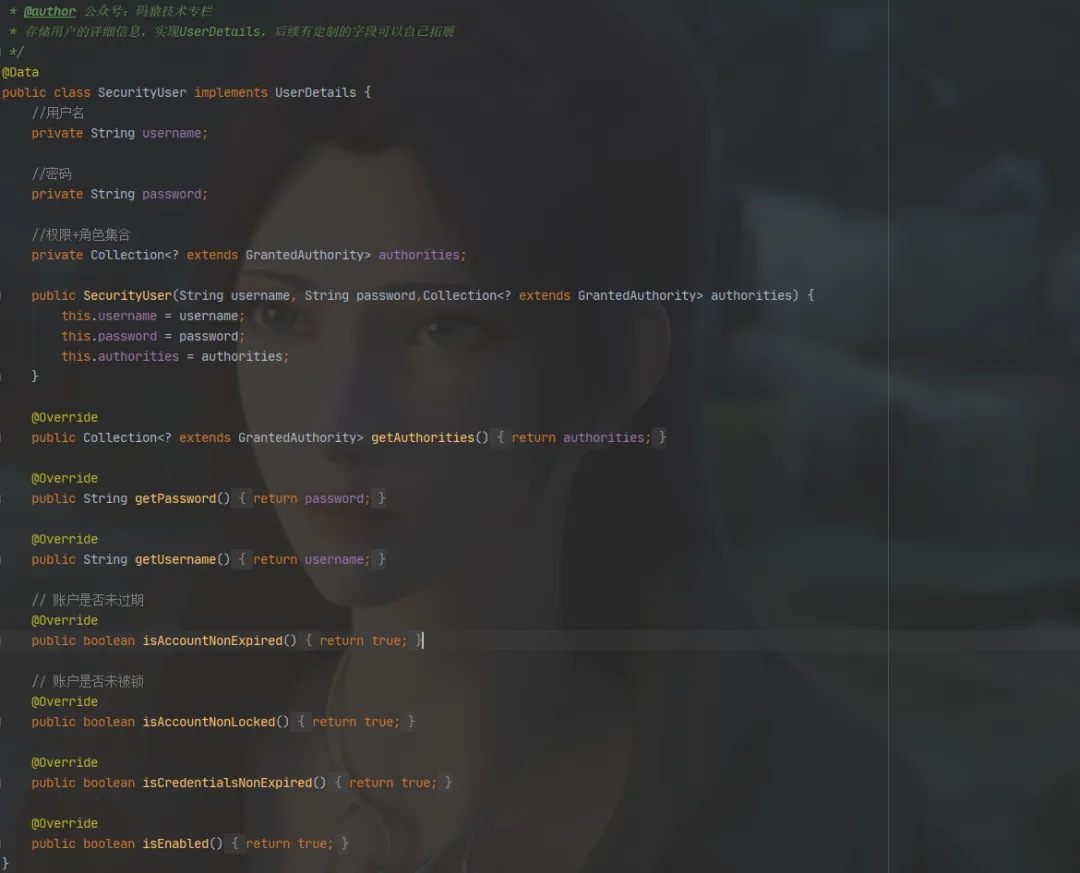Click the UserDetails interface name
Image resolution: width=1080 pixels, height=873 pixels.
315,92
